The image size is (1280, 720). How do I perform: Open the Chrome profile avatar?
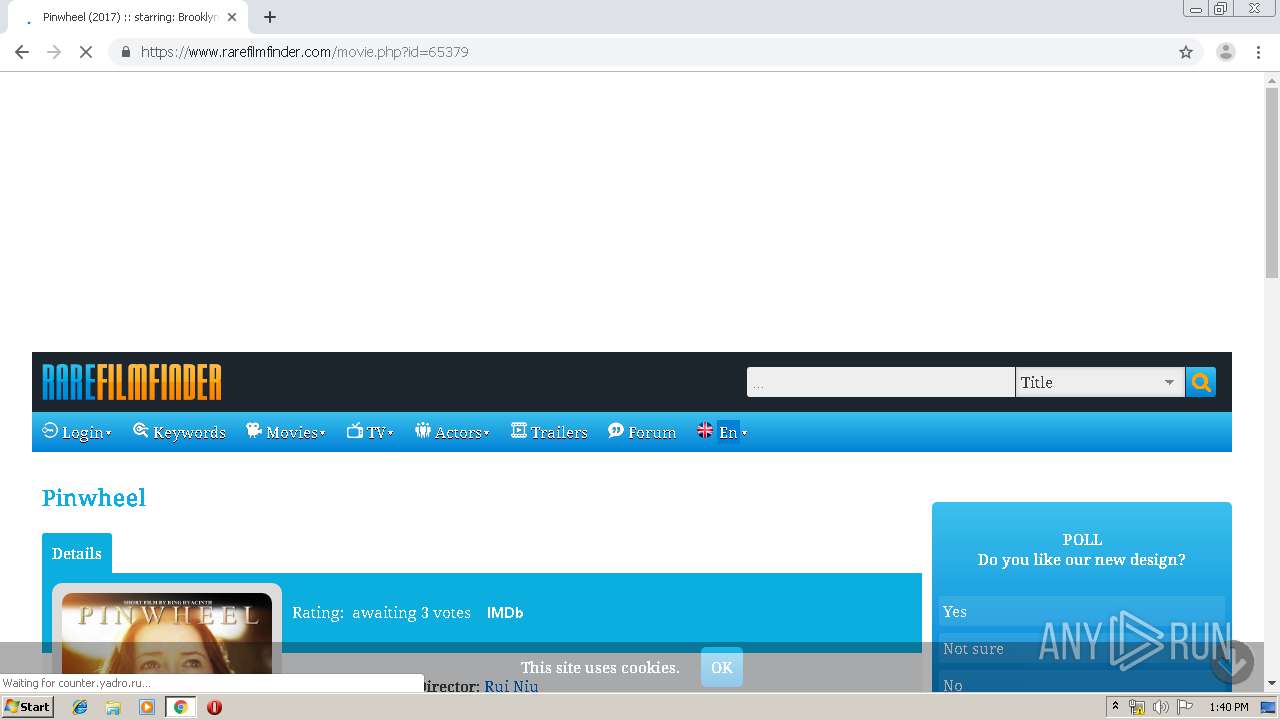1226,52
